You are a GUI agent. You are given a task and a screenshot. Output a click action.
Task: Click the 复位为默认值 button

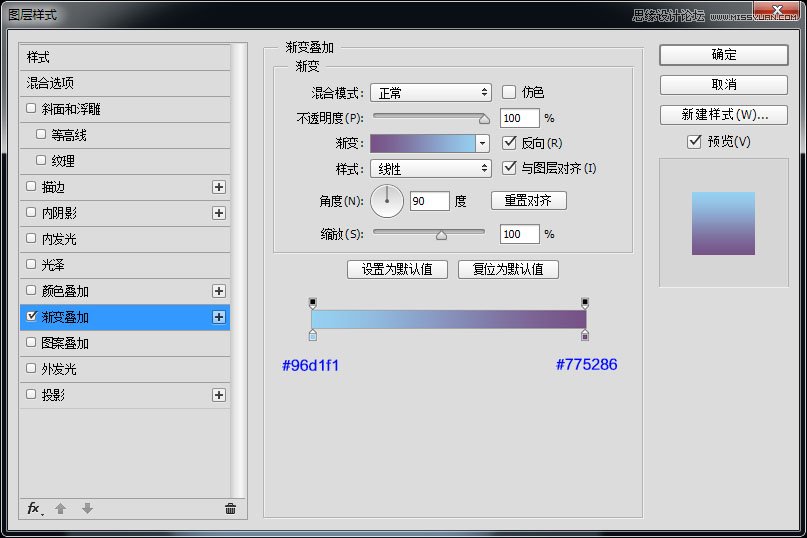508,269
